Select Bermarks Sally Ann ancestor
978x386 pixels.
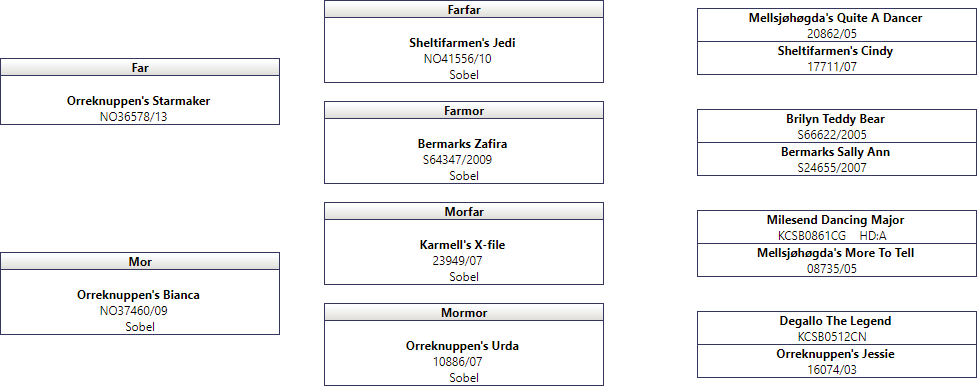(835, 152)
